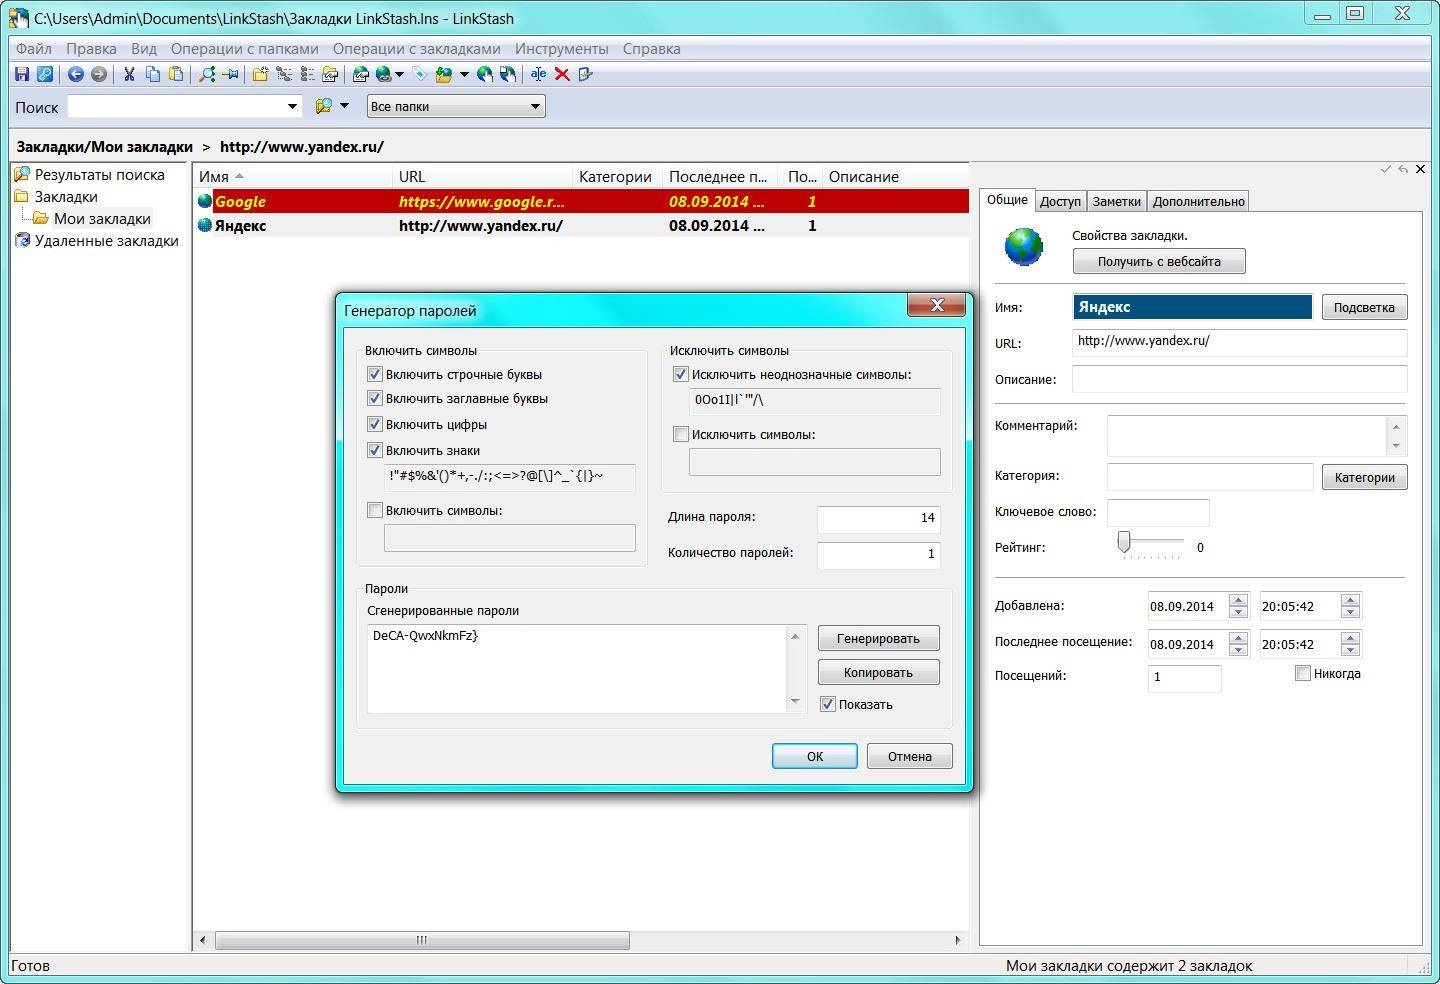The height and width of the screenshot is (984, 1440).
Task: Enable the Включить символы checkbox
Action: pyautogui.click(x=375, y=510)
